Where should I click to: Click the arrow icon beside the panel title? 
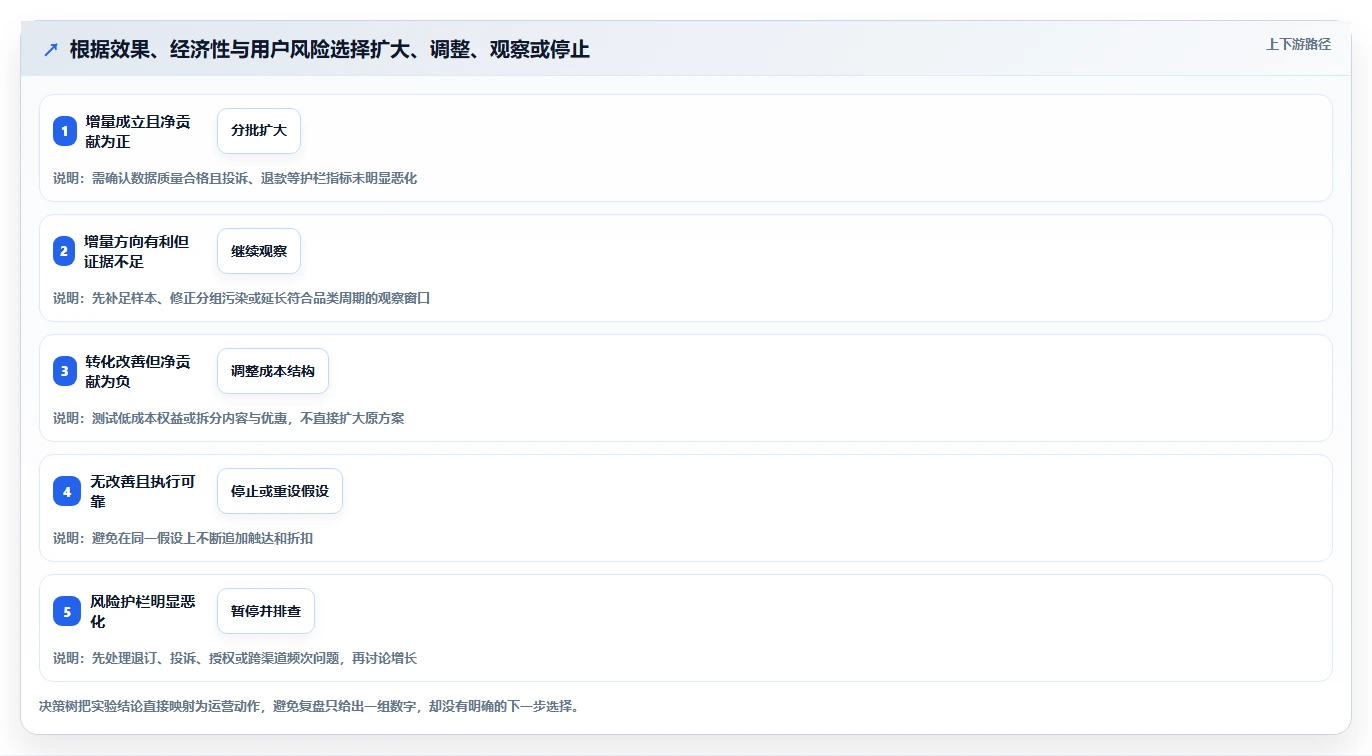pyautogui.click(x=51, y=50)
